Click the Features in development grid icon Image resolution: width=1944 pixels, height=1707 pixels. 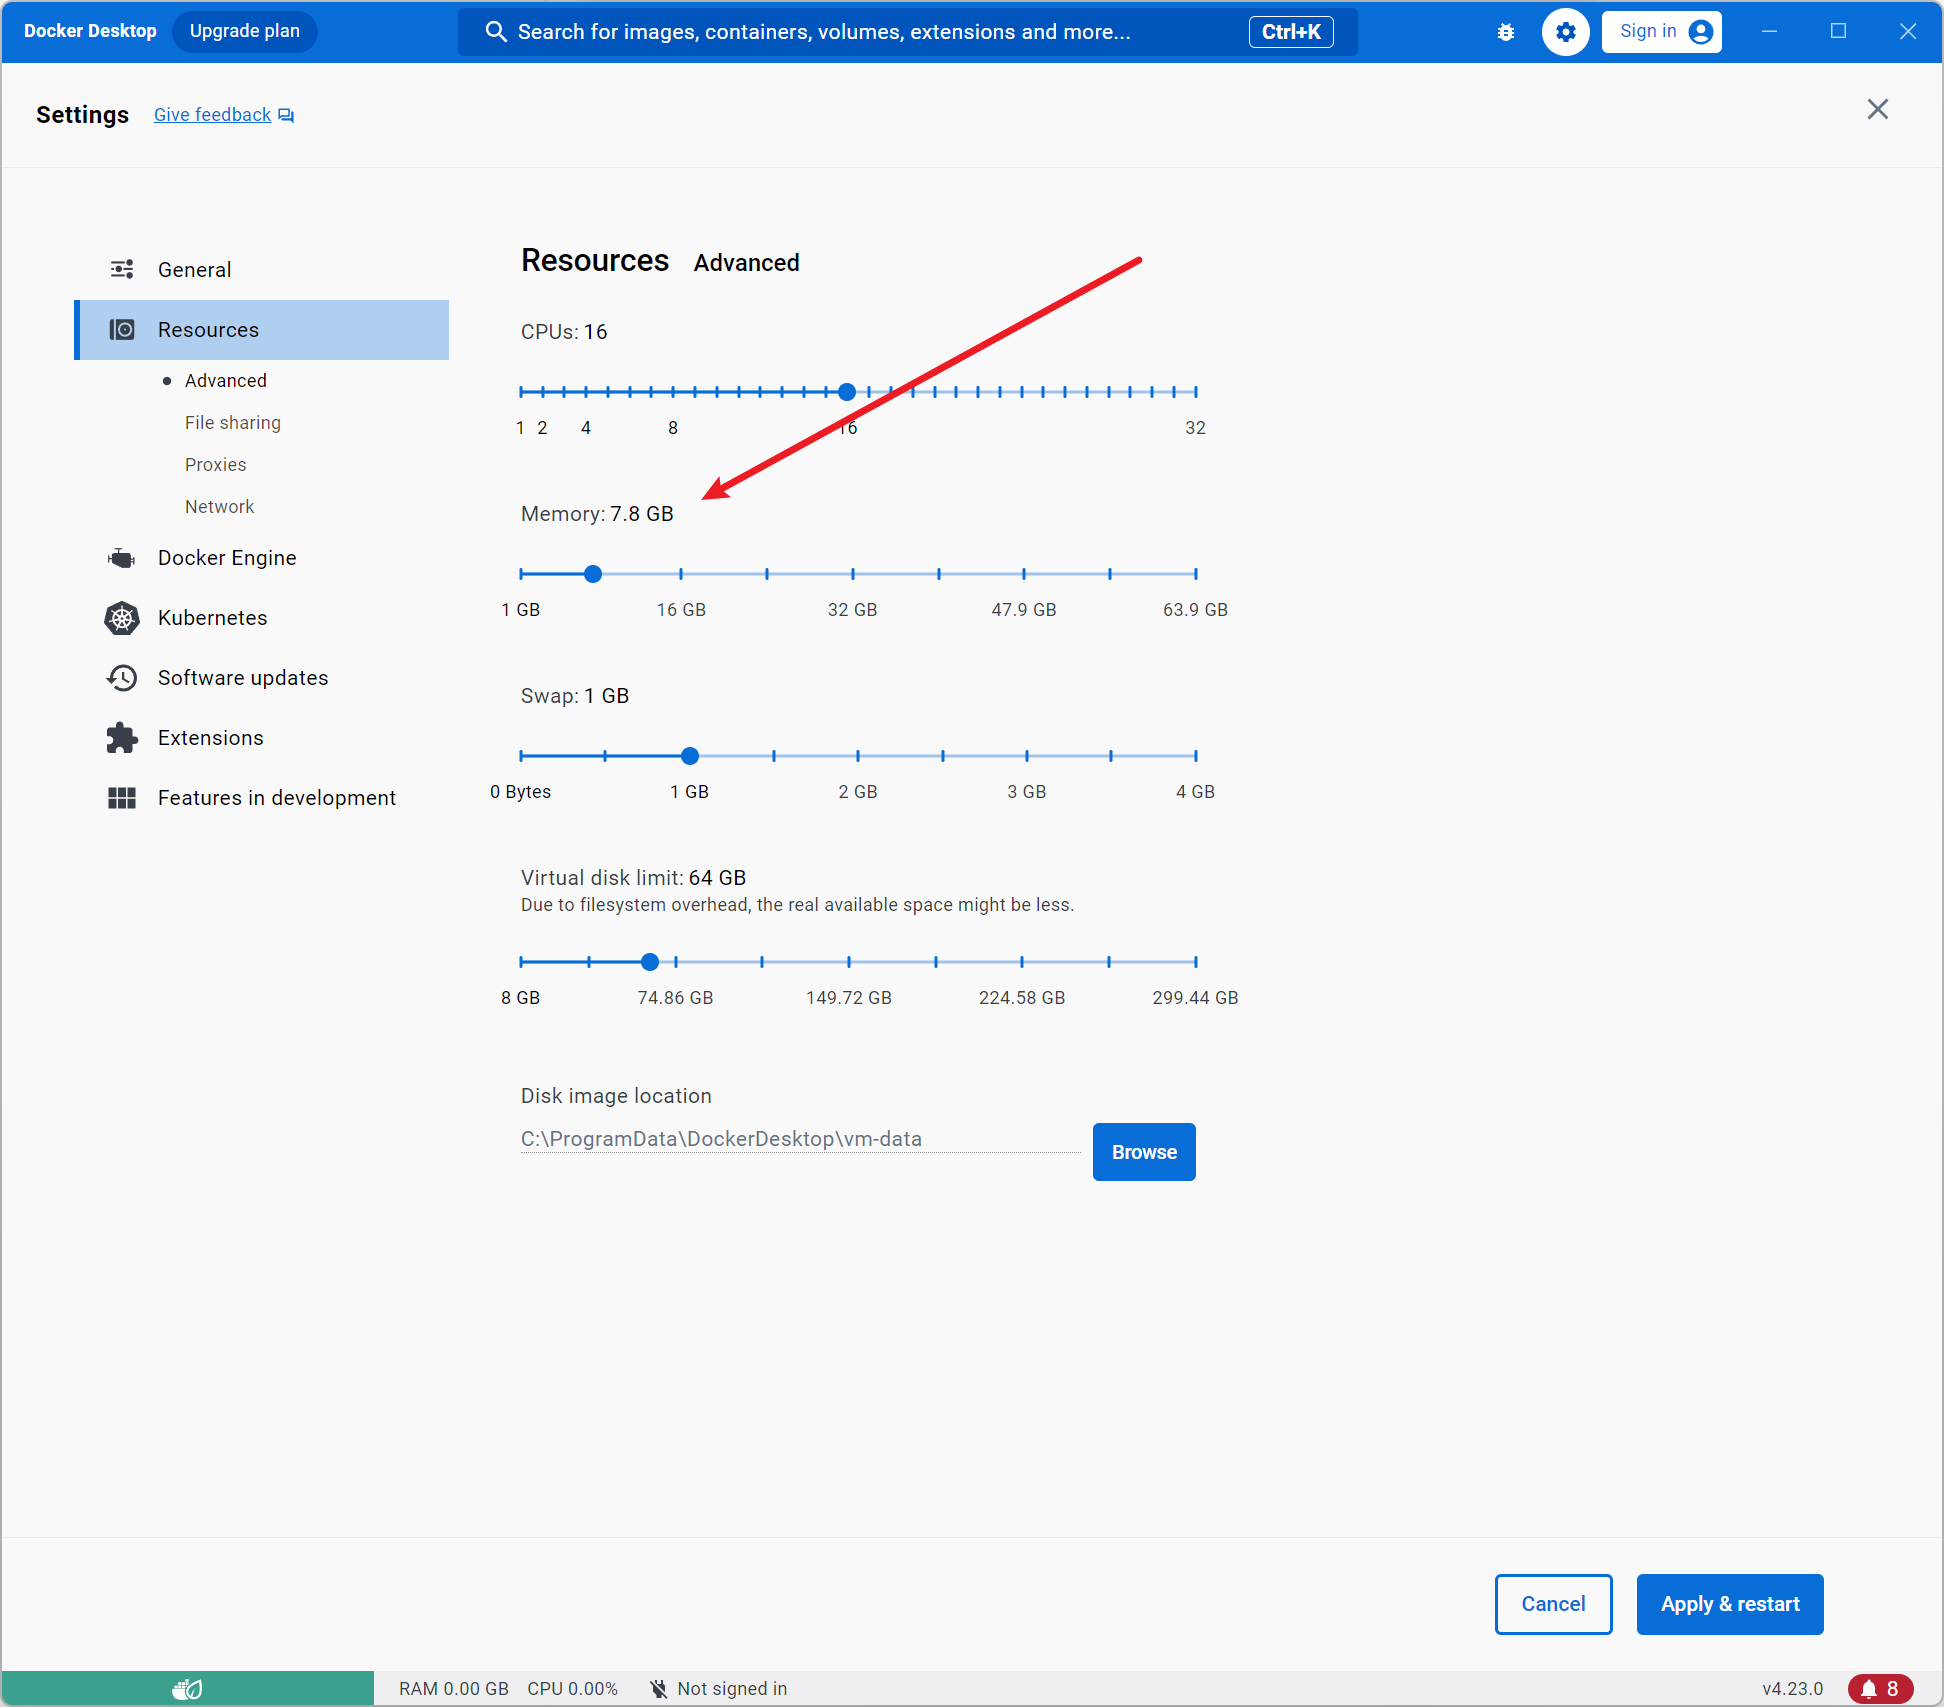122,798
